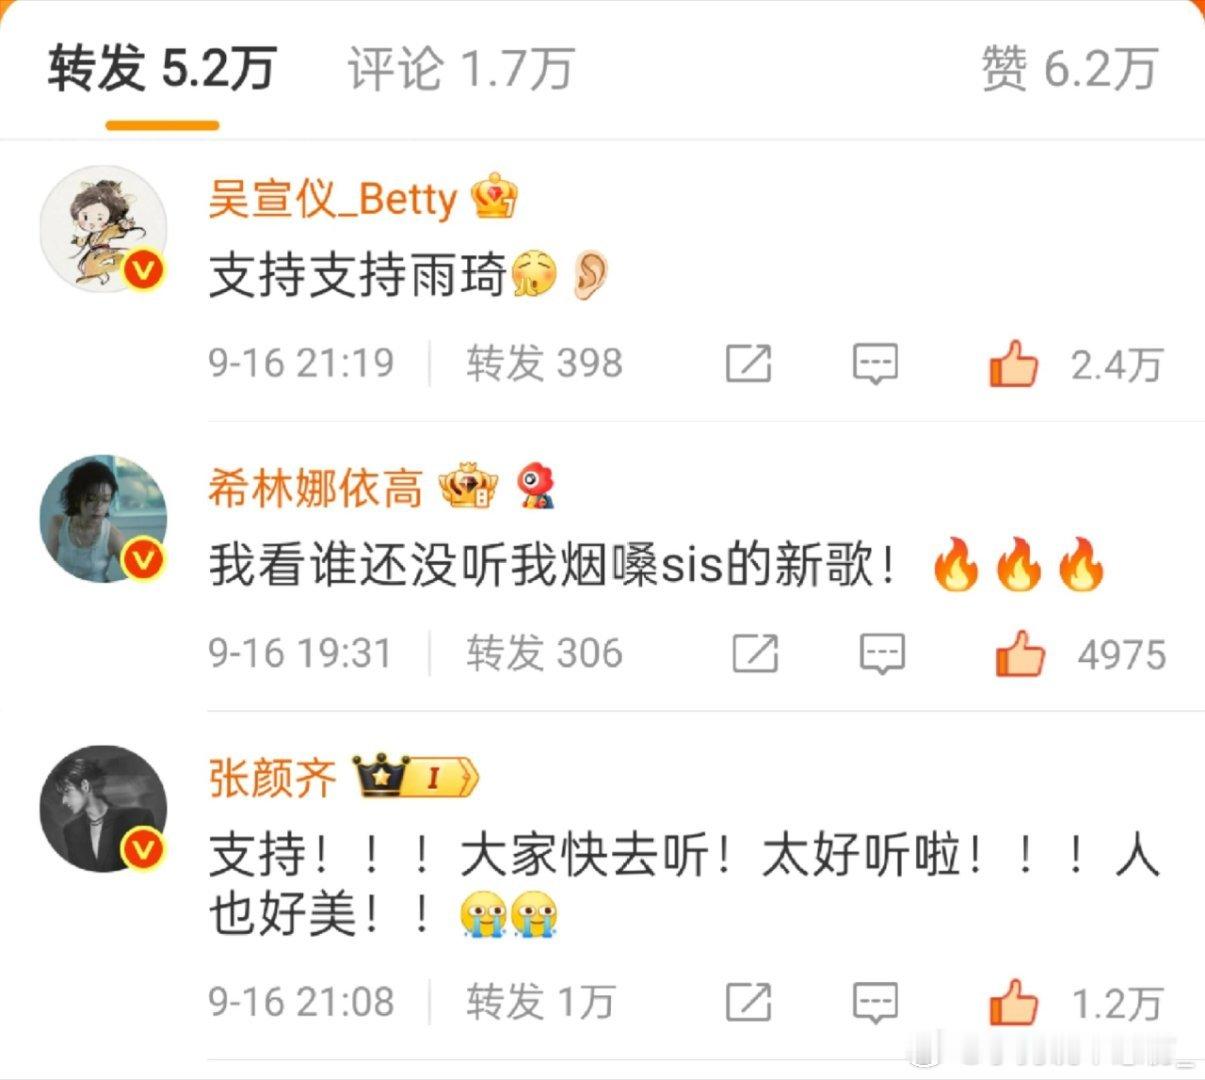This screenshot has width=1205, height=1080.
Task: View the 转发 398 reposts of 吴宣仪's comment
Action: pos(544,363)
